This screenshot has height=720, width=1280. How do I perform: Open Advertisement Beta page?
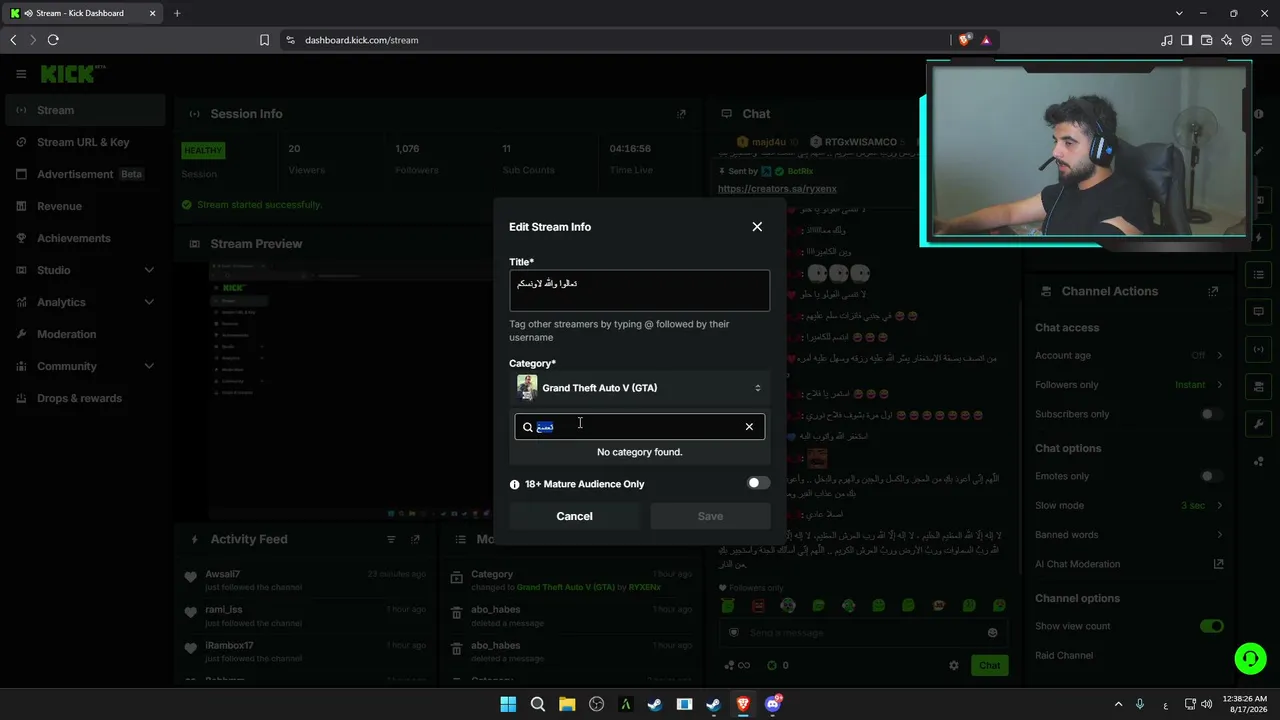85,174
